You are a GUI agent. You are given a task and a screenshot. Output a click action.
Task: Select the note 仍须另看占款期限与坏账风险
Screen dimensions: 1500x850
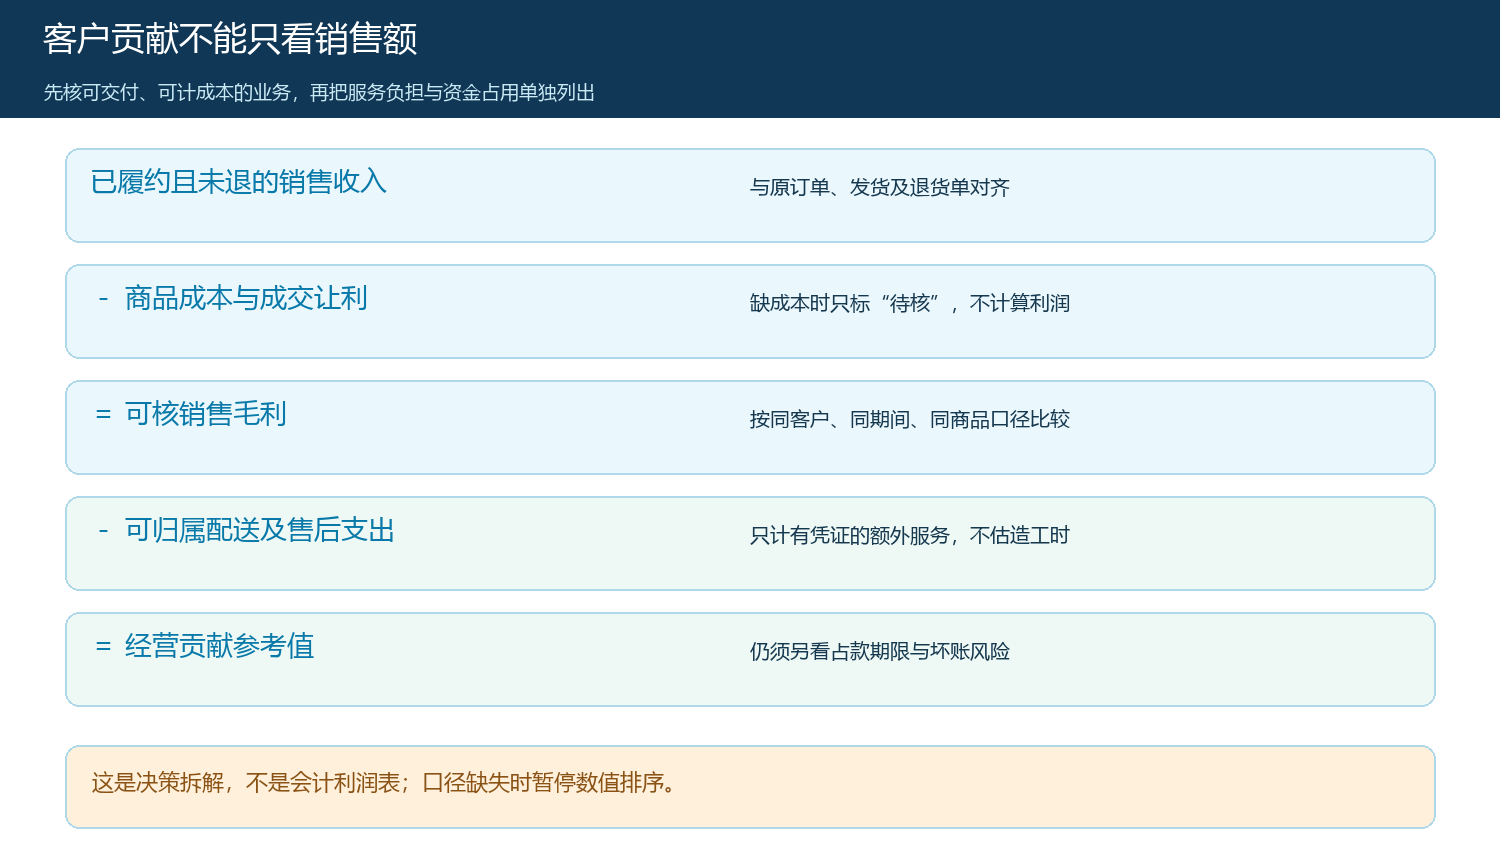[x=880, y=651]
